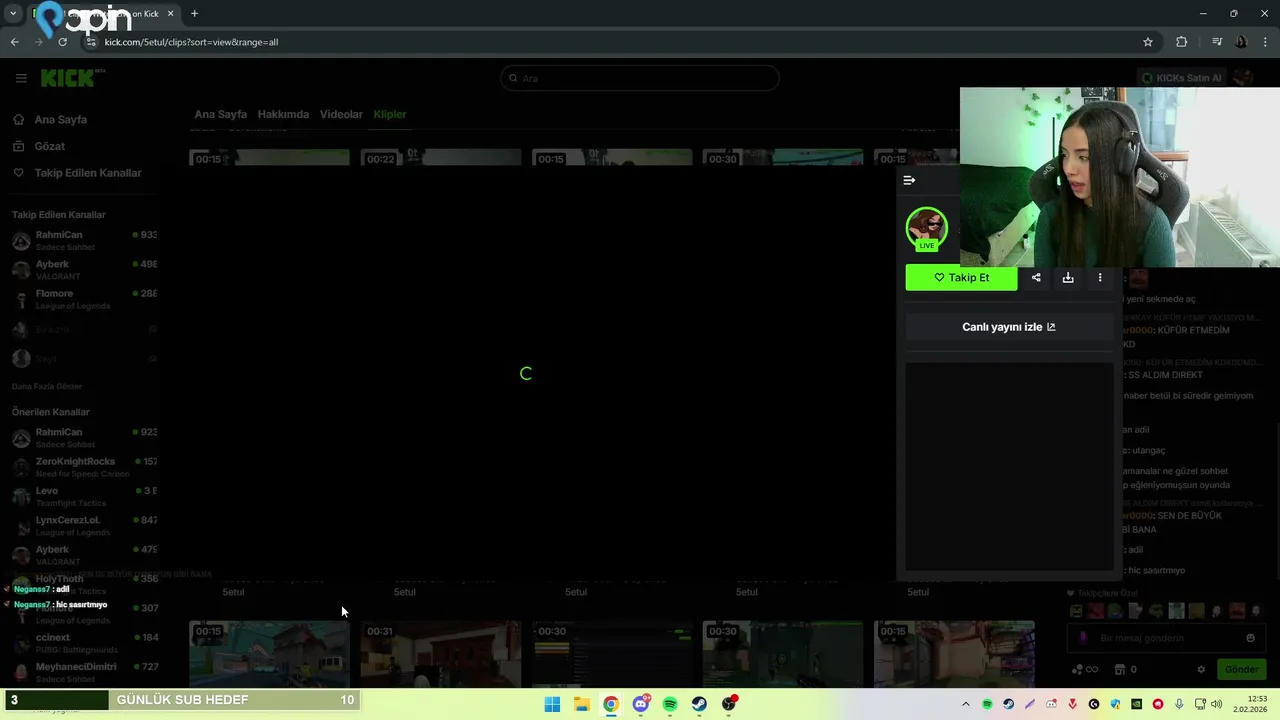This screenshot has width=1280, height=720.
Task: Switch to the Videolar channel tab
Action: click(341, 114)
